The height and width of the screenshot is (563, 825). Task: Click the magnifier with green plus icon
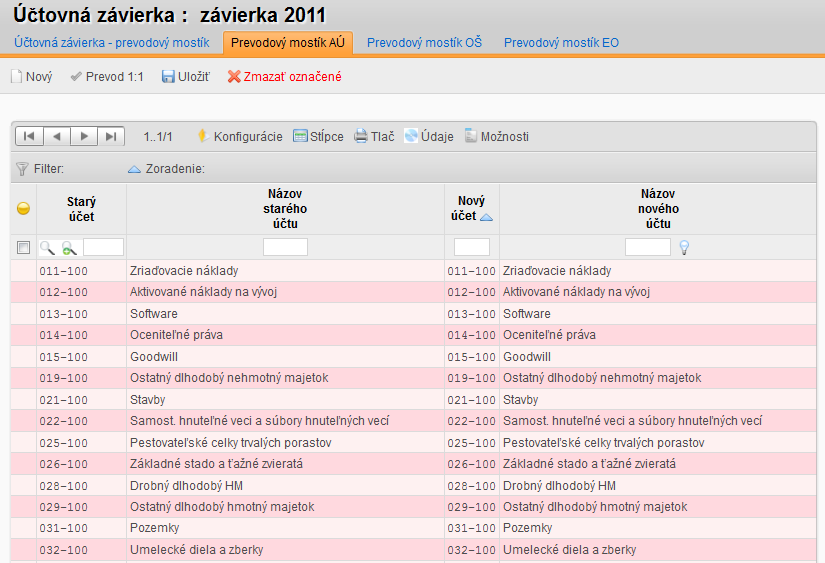(x=69, y=248)
